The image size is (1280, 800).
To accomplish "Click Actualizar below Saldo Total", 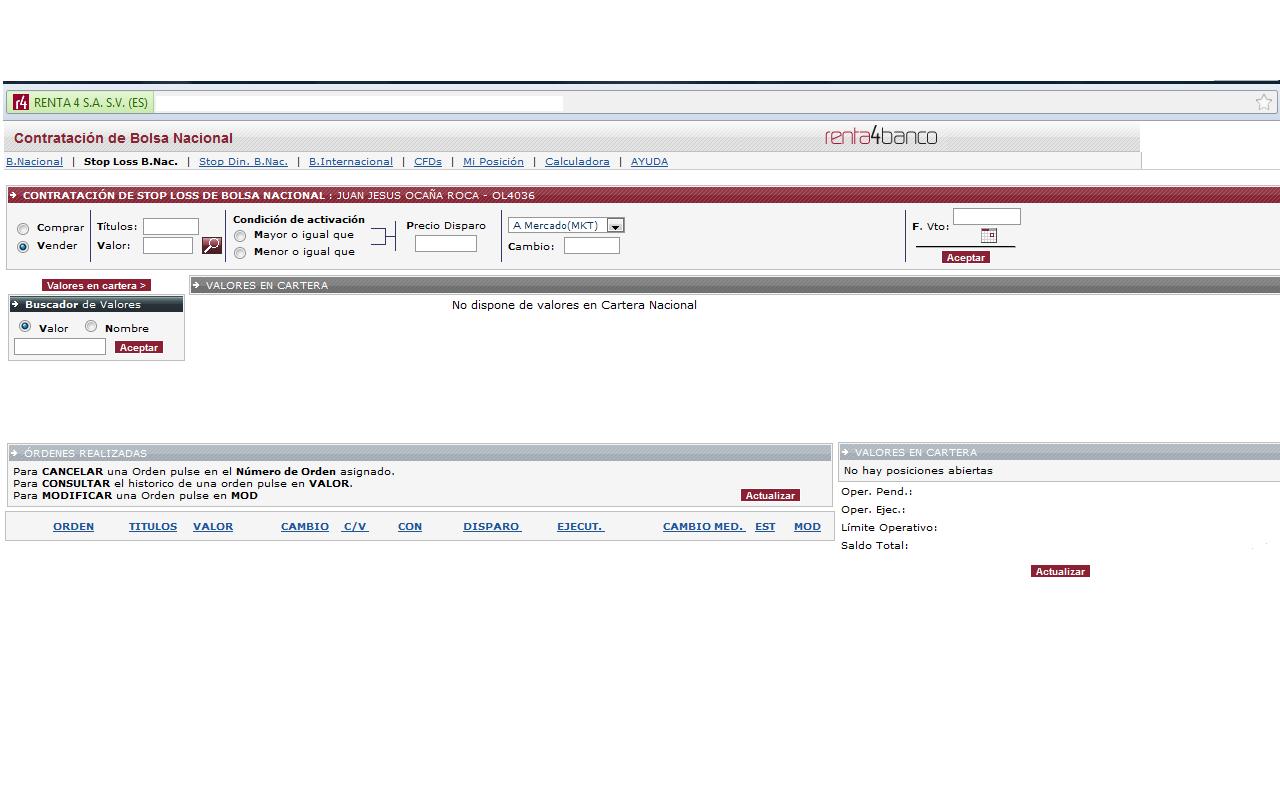I will click(x=1060, y=571).
